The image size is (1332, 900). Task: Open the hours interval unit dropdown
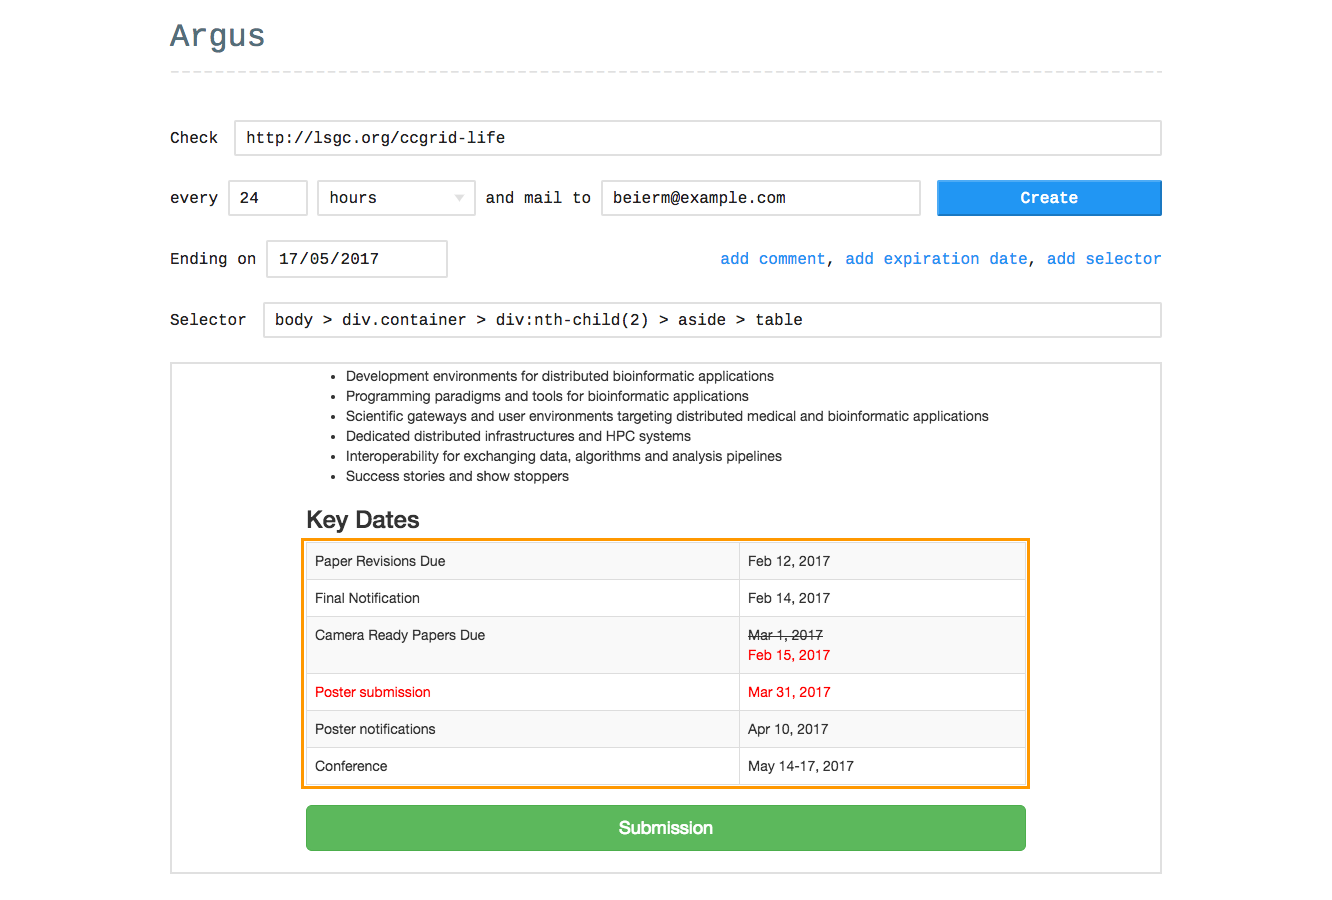(396, 198)
